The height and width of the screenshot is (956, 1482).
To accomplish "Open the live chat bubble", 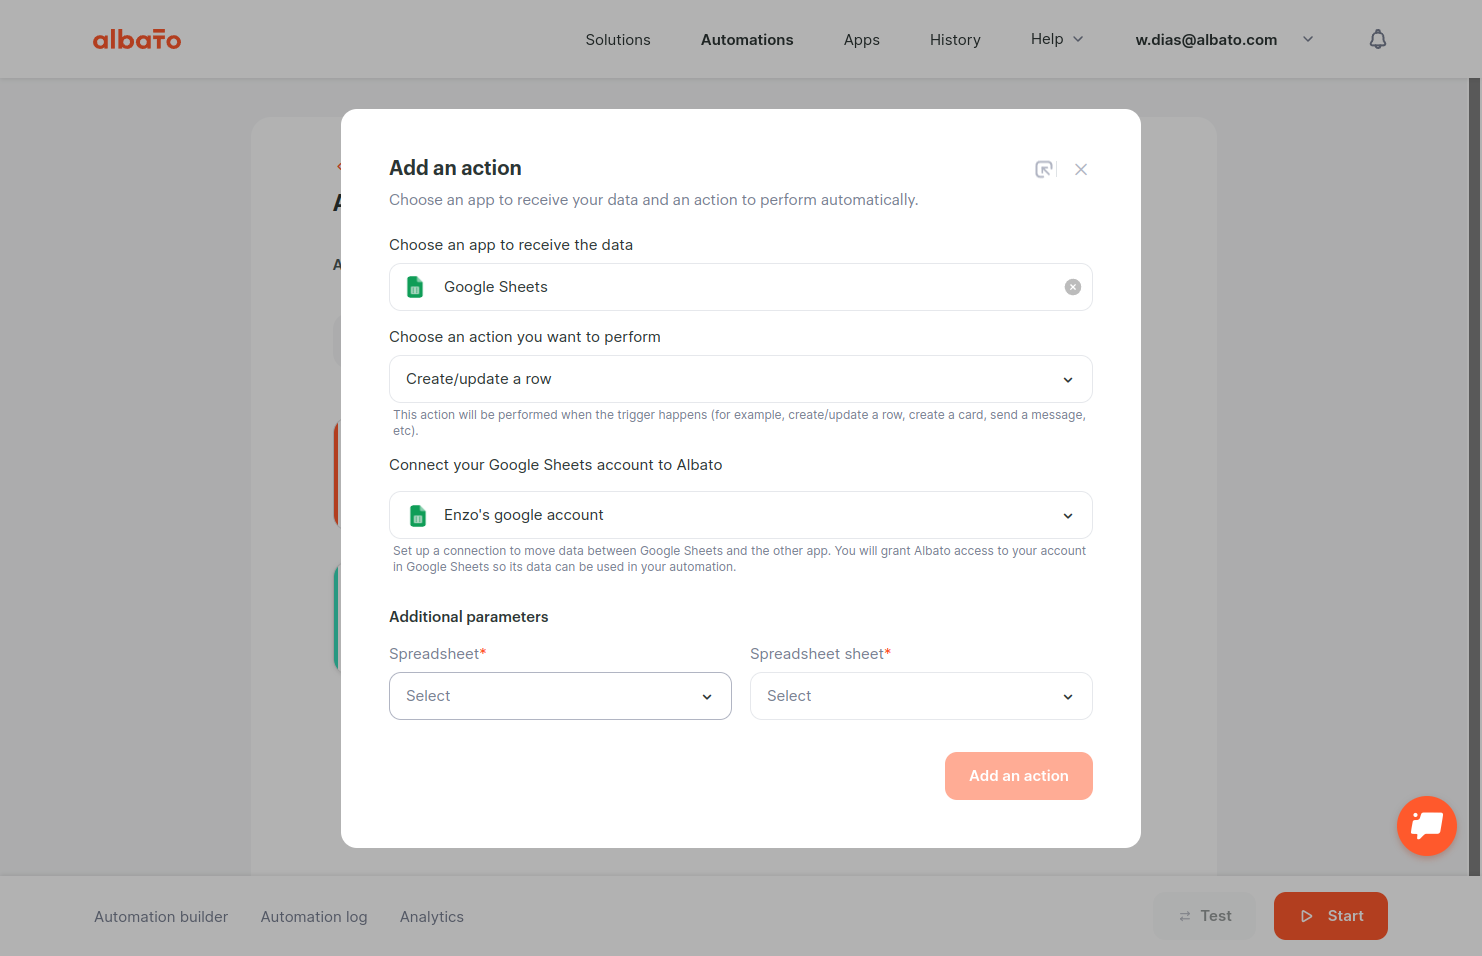I will coord(1427,826).
